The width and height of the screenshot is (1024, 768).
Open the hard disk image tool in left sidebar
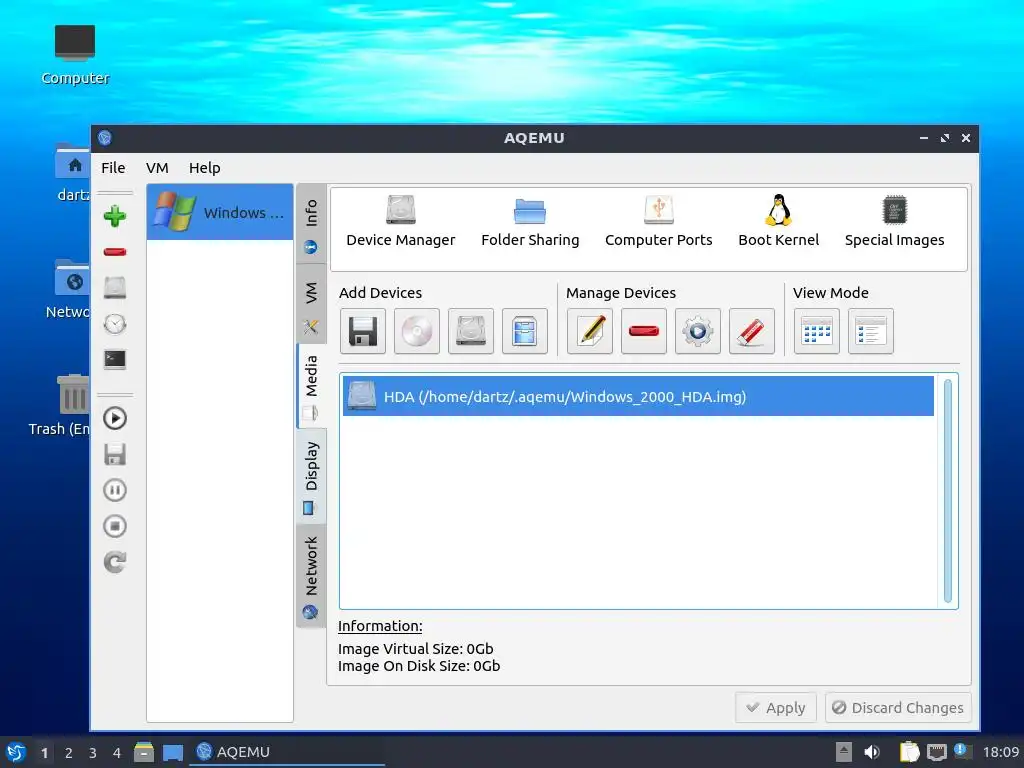[115, 287]
